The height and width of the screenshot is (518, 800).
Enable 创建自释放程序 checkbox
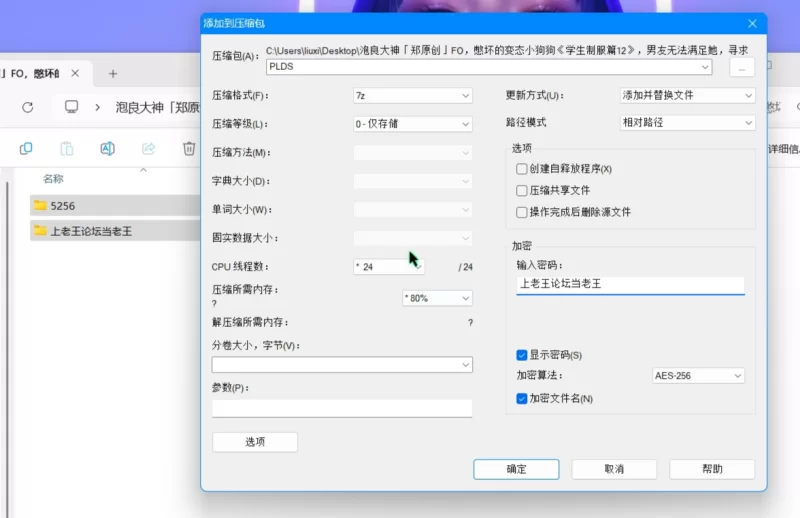pos(521,169)
